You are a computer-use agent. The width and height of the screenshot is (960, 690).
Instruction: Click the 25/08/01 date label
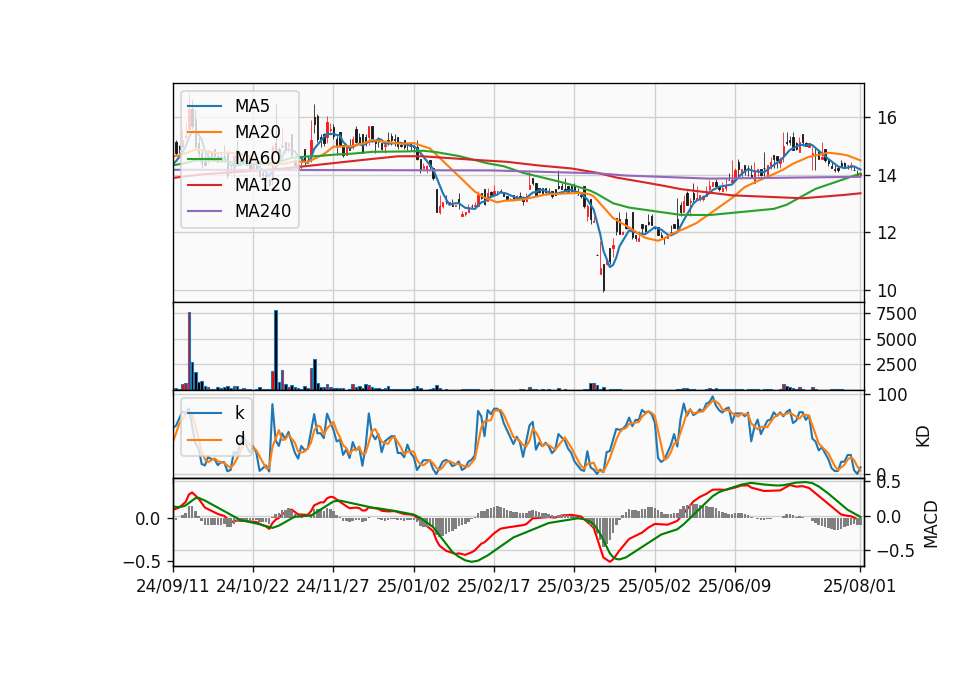tap(860, 586)
